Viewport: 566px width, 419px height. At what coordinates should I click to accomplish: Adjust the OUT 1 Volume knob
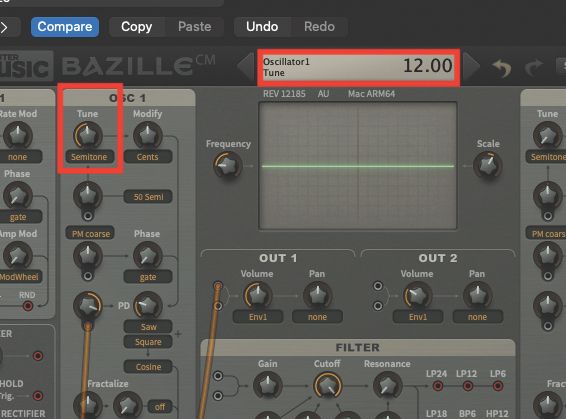(257, 295)
